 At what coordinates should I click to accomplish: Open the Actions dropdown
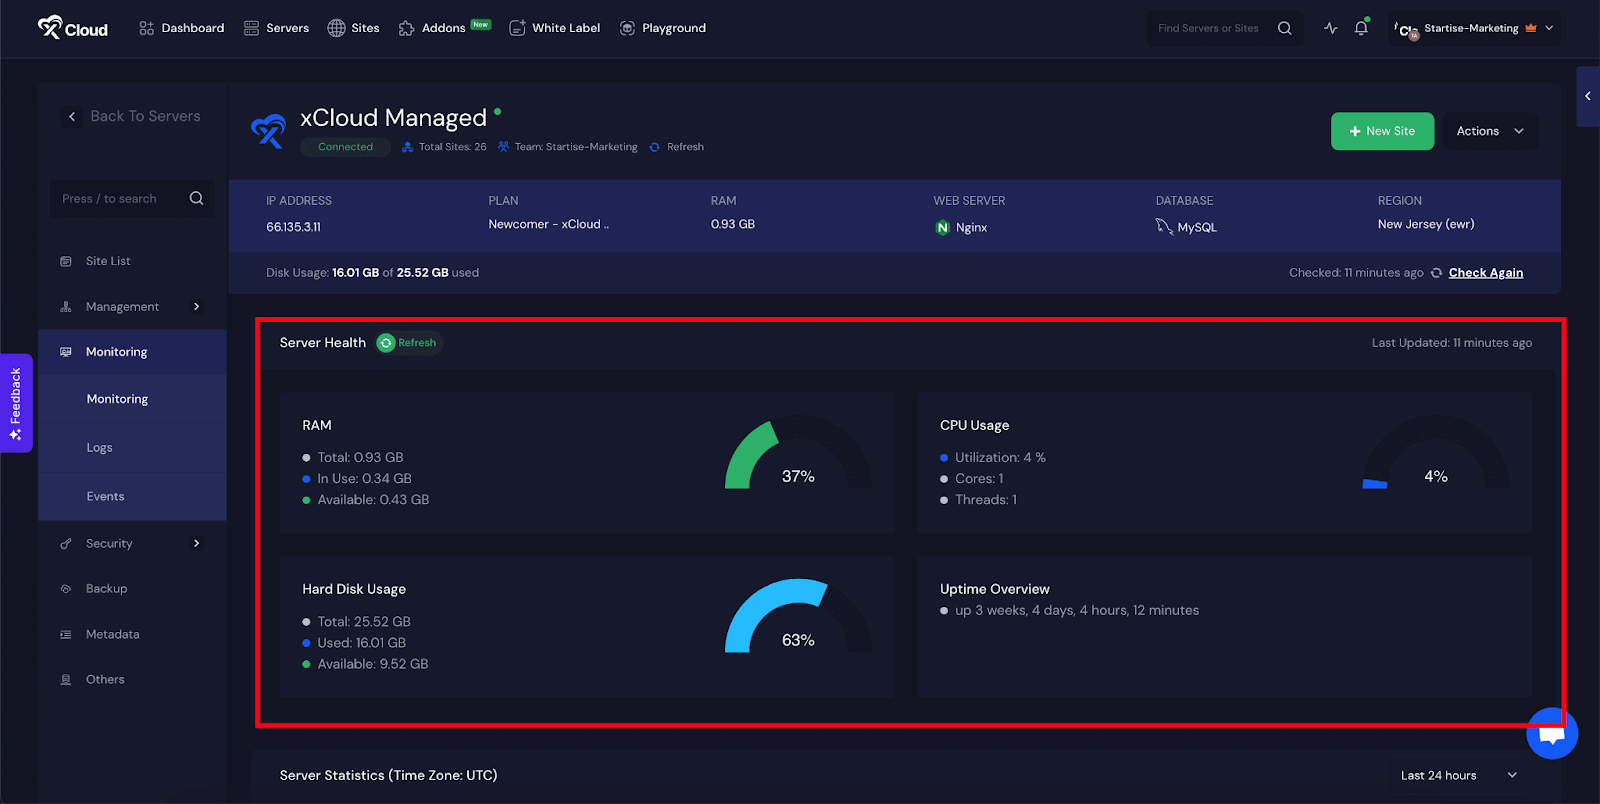pyautogui.click(x=1489, y=131)
